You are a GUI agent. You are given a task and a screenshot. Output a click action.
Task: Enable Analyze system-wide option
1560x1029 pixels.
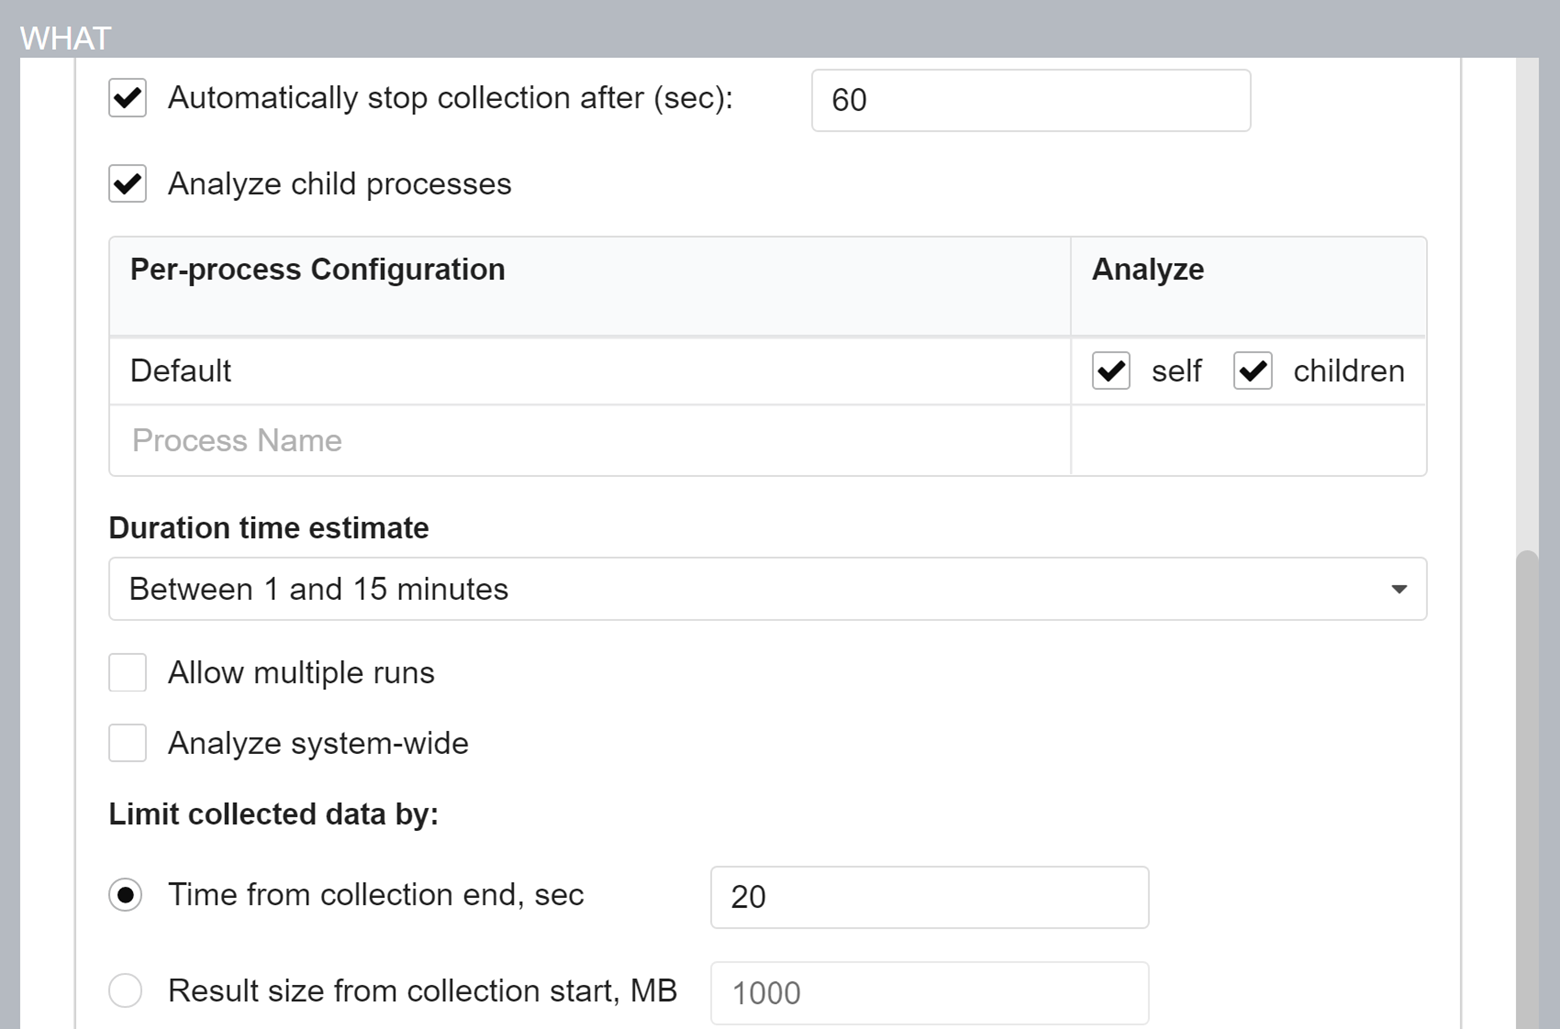coord(128,743)
